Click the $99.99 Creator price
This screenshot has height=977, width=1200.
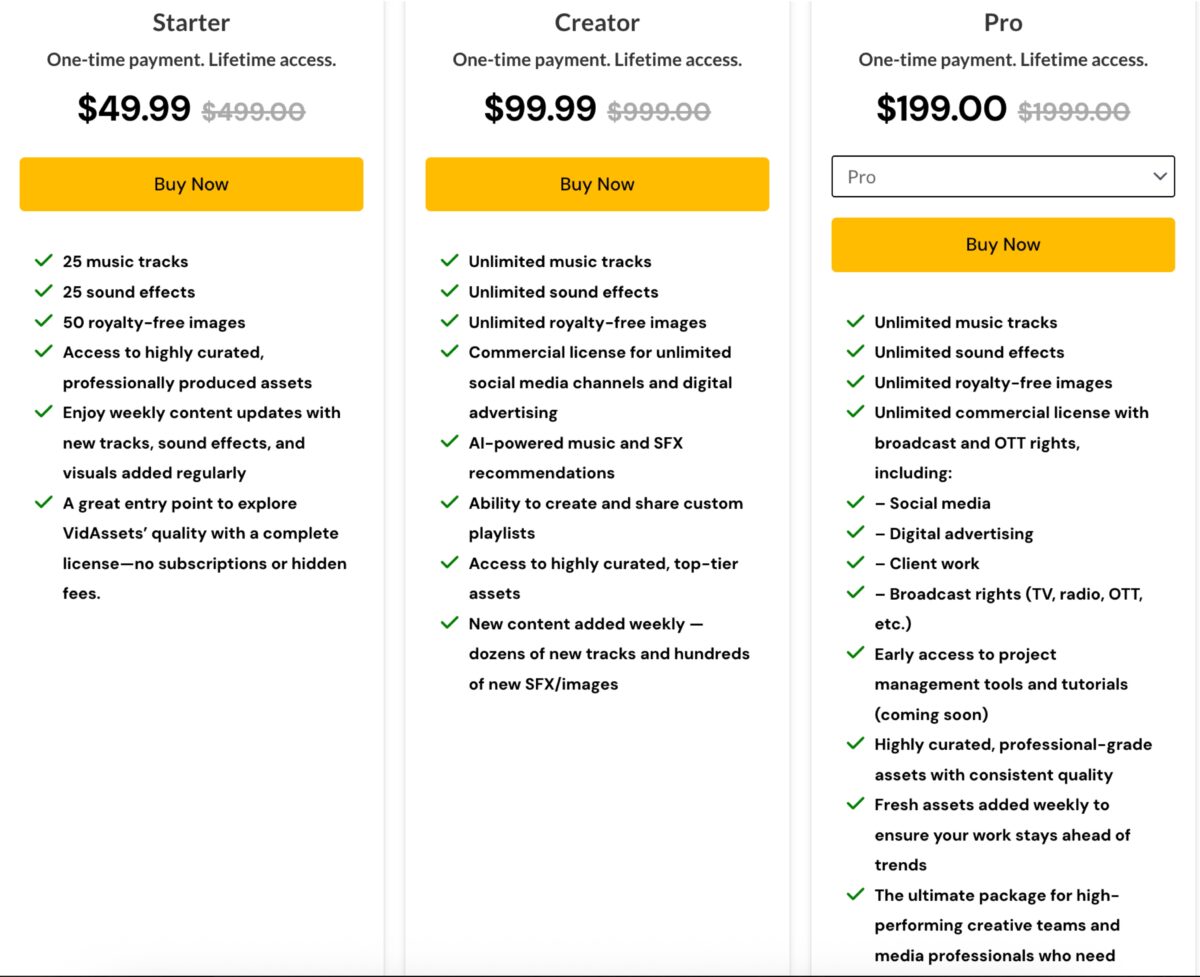click(540, 108)
